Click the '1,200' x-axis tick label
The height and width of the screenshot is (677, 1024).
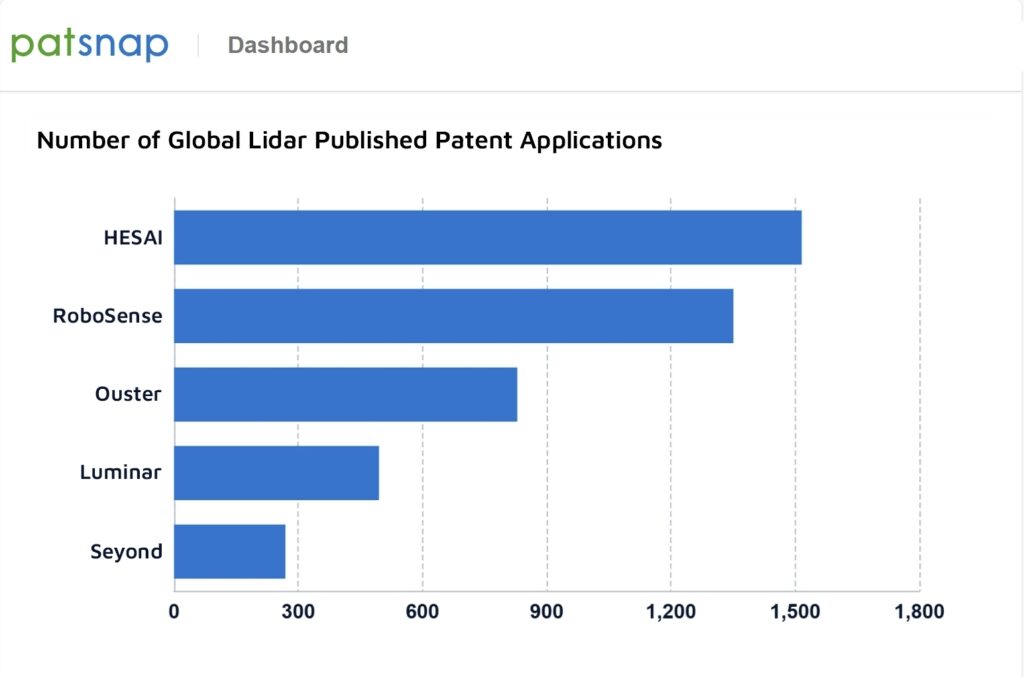(671, 612)
